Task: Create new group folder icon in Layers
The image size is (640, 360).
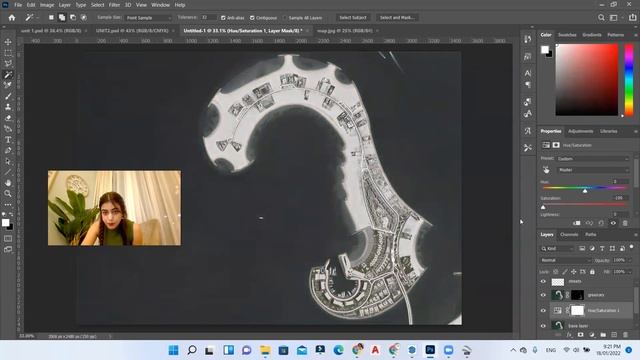Action: pos(603,335)
